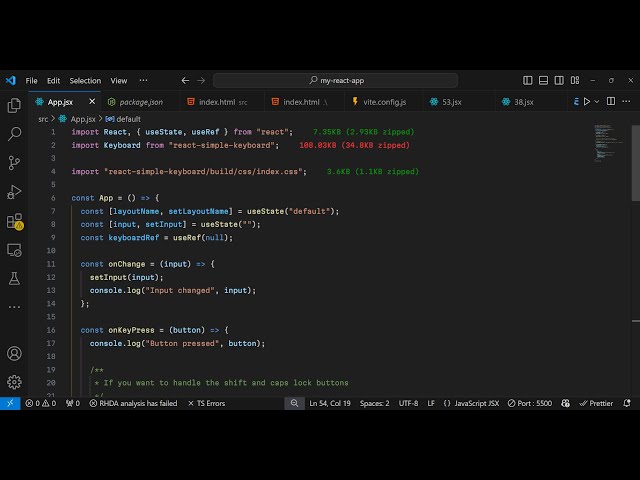Close the App.jsx tab
Screen dimensions: 640x480
click(92, 101)
